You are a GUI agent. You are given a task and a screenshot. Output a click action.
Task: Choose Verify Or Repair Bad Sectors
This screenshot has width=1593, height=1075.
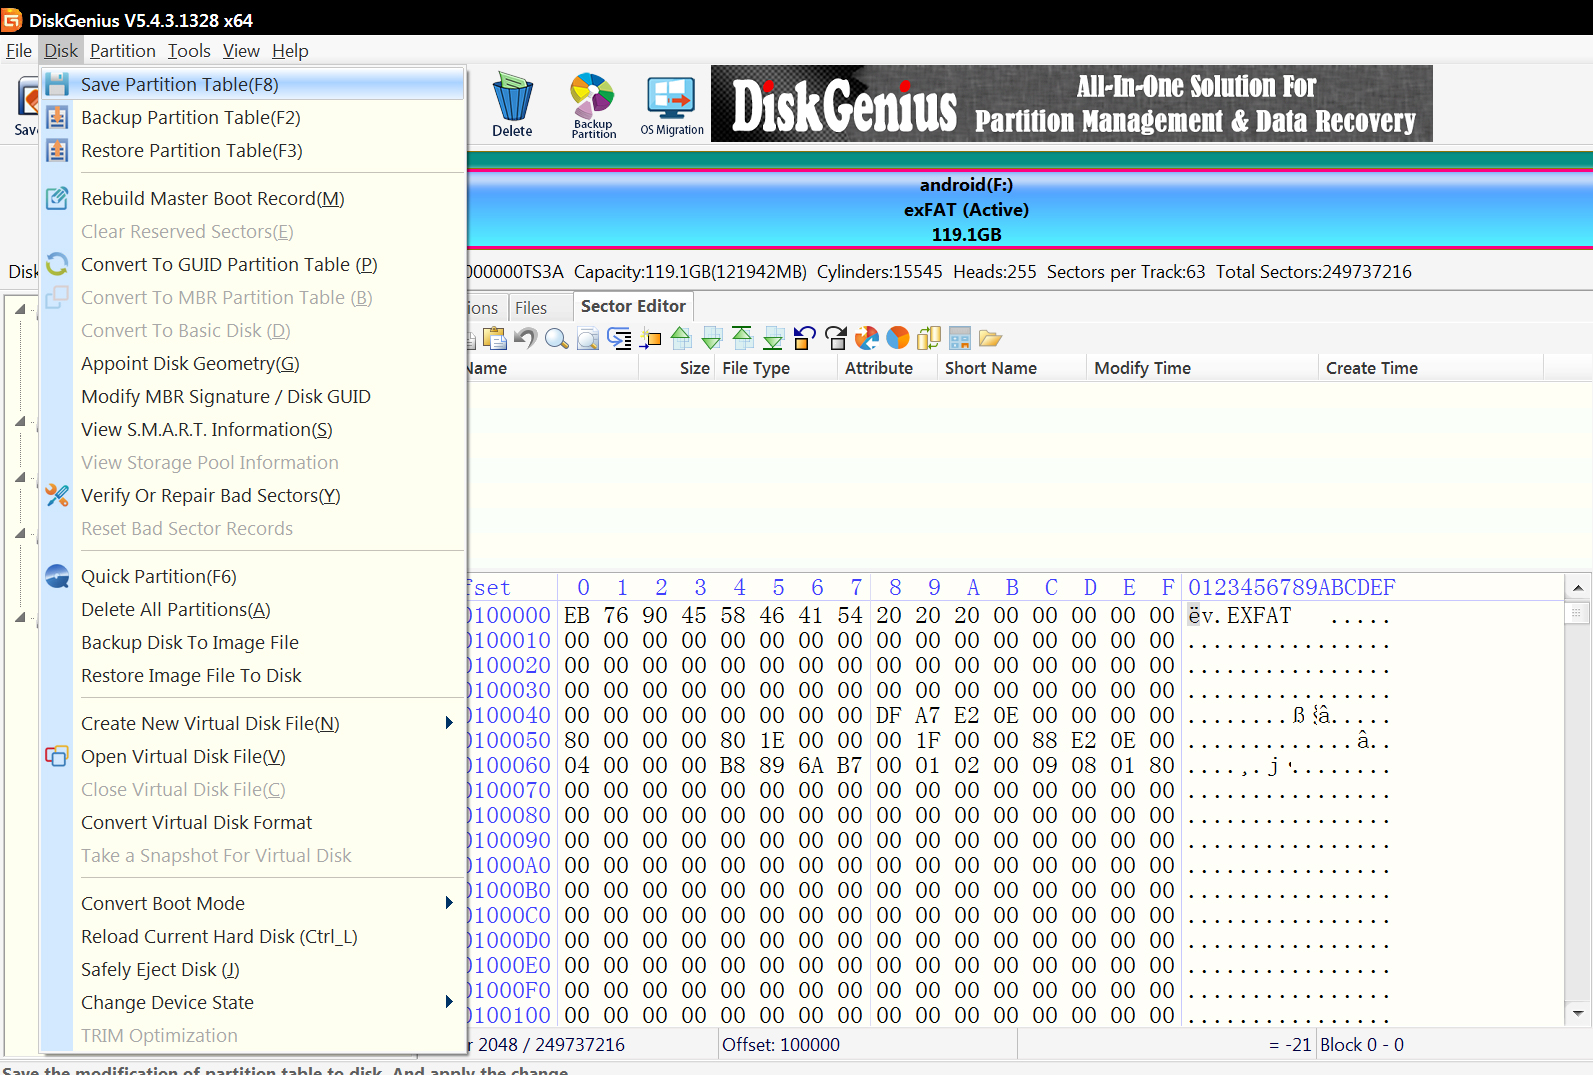coord(253,496)
